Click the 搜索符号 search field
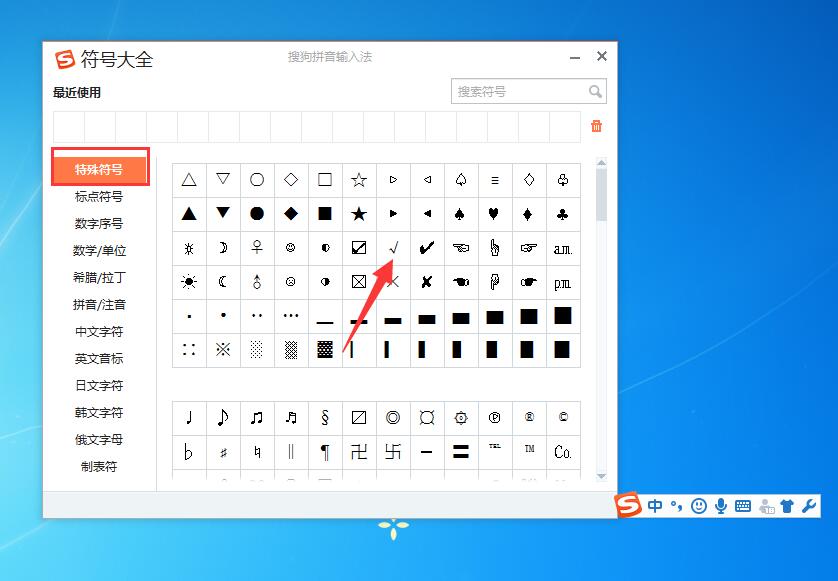838x581 pixels. pyautogui.click(x=518, y=92)
